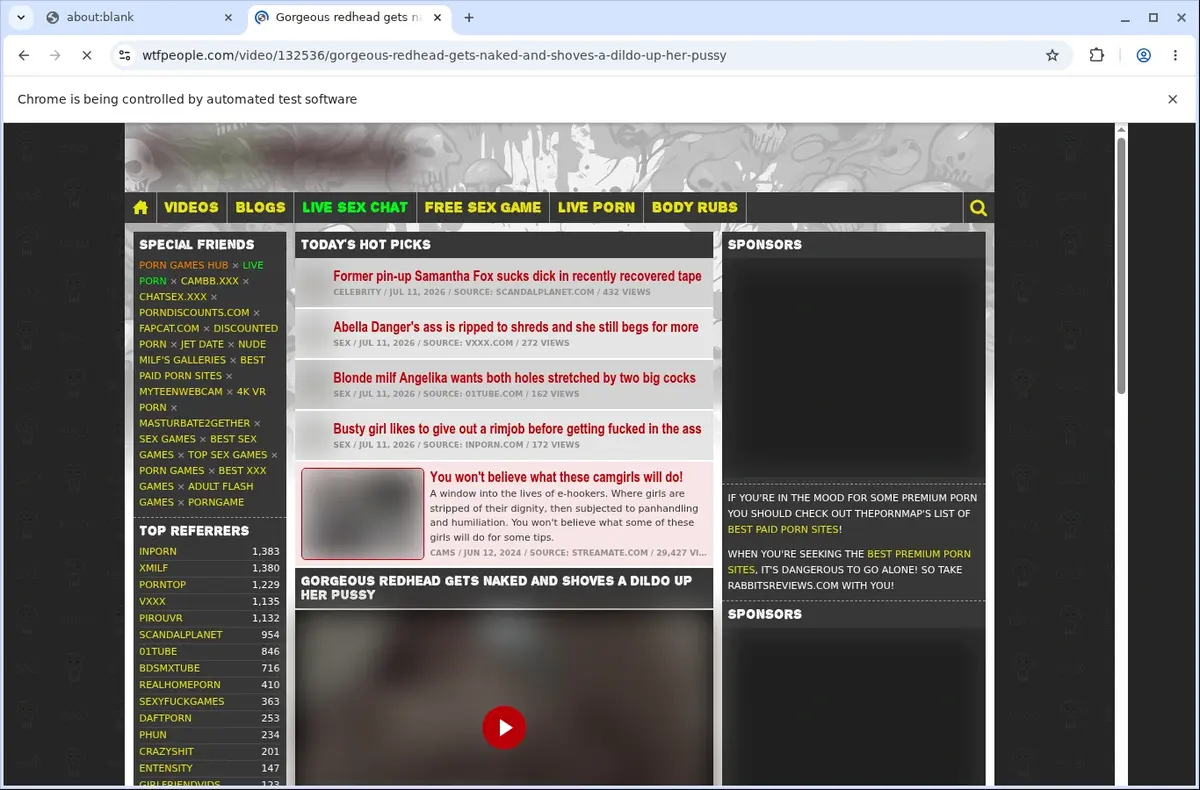The height and width of the screenshot is (790, 1200).
Task: Open the Abella Danger hot pick headline
Action: click(x=516, y=327)
